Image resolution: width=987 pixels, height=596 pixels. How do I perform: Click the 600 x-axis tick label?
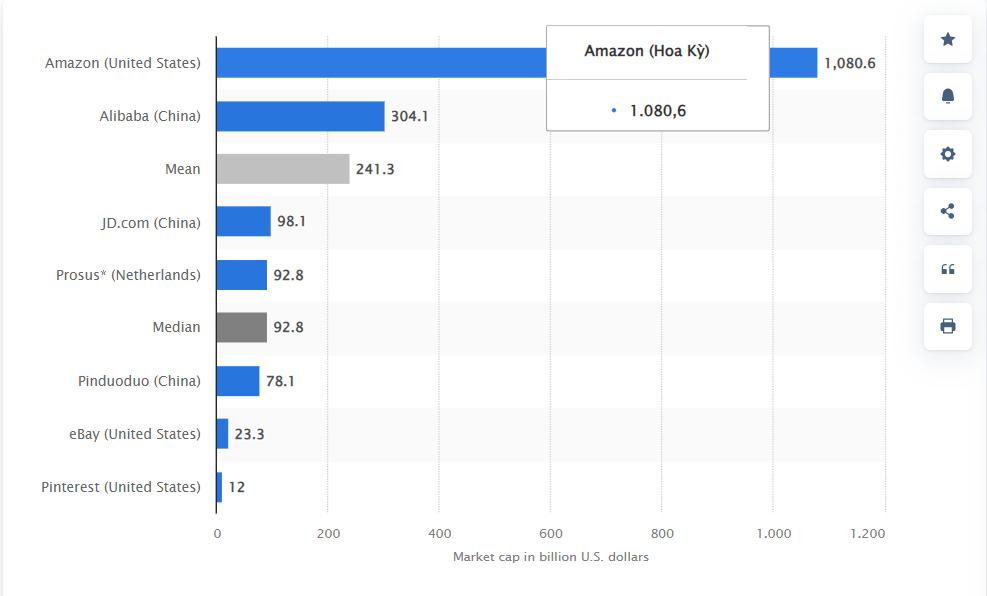click(x=551, y=534)
